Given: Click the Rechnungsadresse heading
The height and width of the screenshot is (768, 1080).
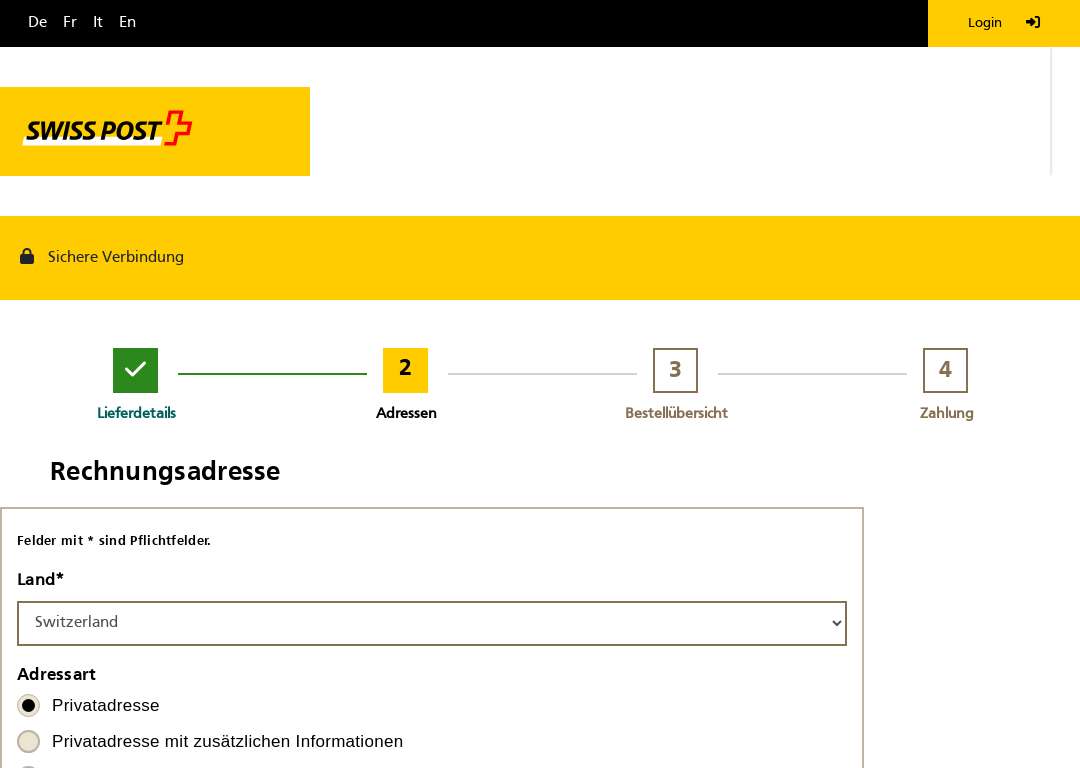Looking at the screenshot, I should (x=165, y=472).
